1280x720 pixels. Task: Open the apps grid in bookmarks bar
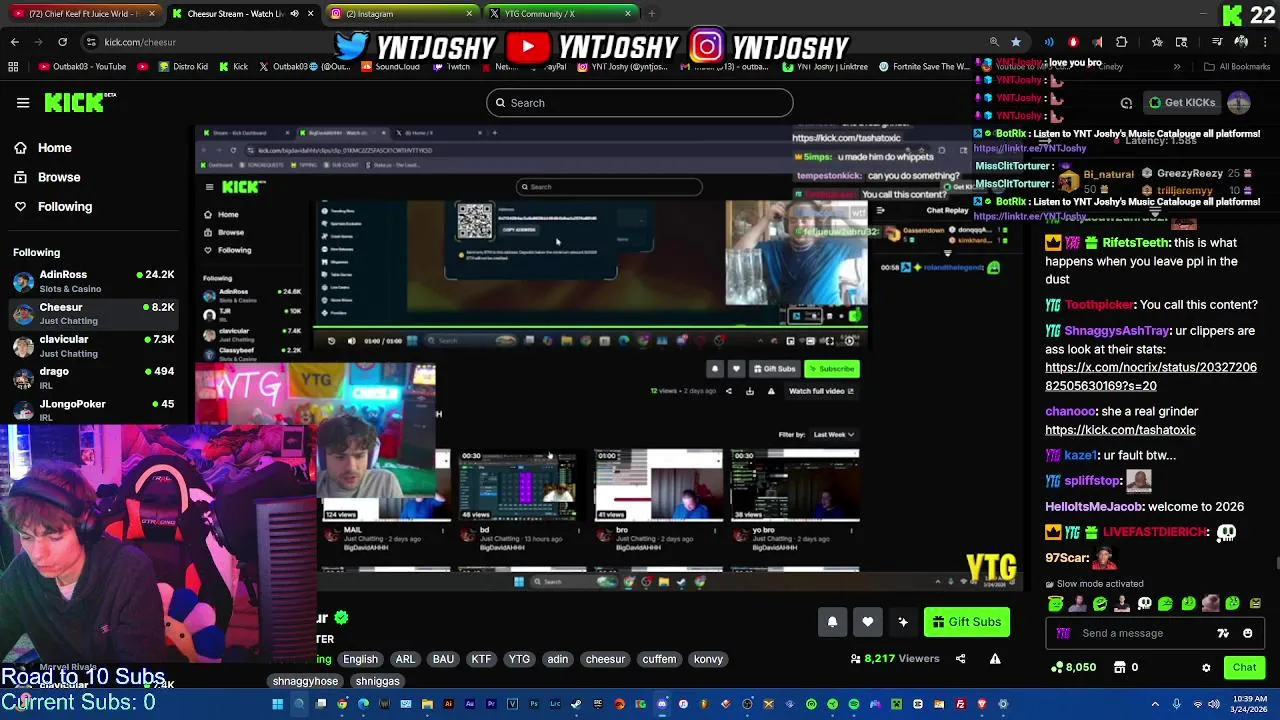(x=13, y=67)
